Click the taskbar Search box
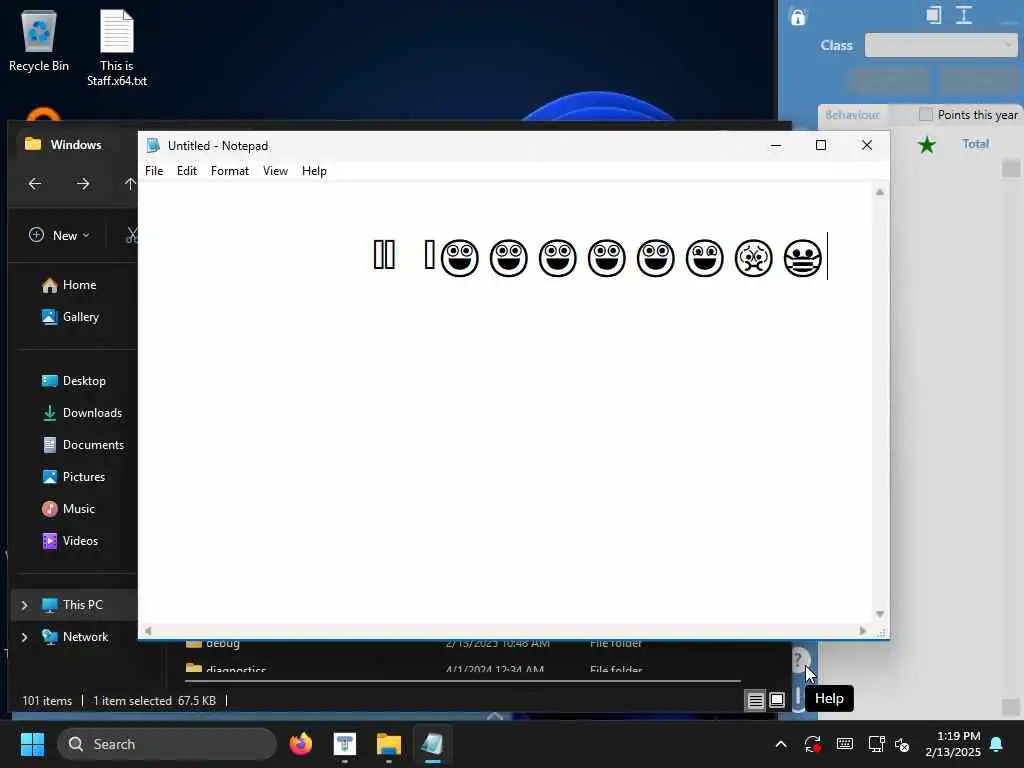1024x768 pixels. coord(167,744)
